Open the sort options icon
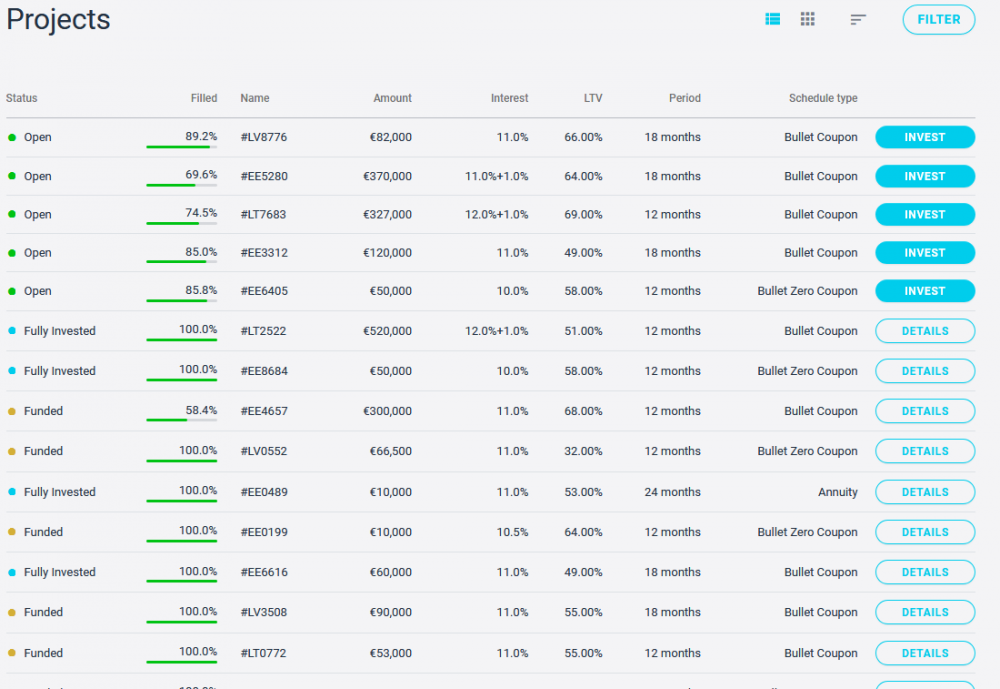 (858, 19)
